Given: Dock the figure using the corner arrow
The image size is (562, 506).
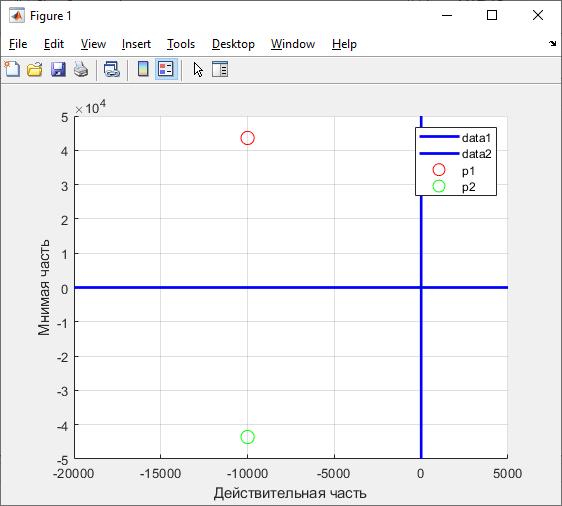Looking at the screenshot, I should (x=552, y=44).
